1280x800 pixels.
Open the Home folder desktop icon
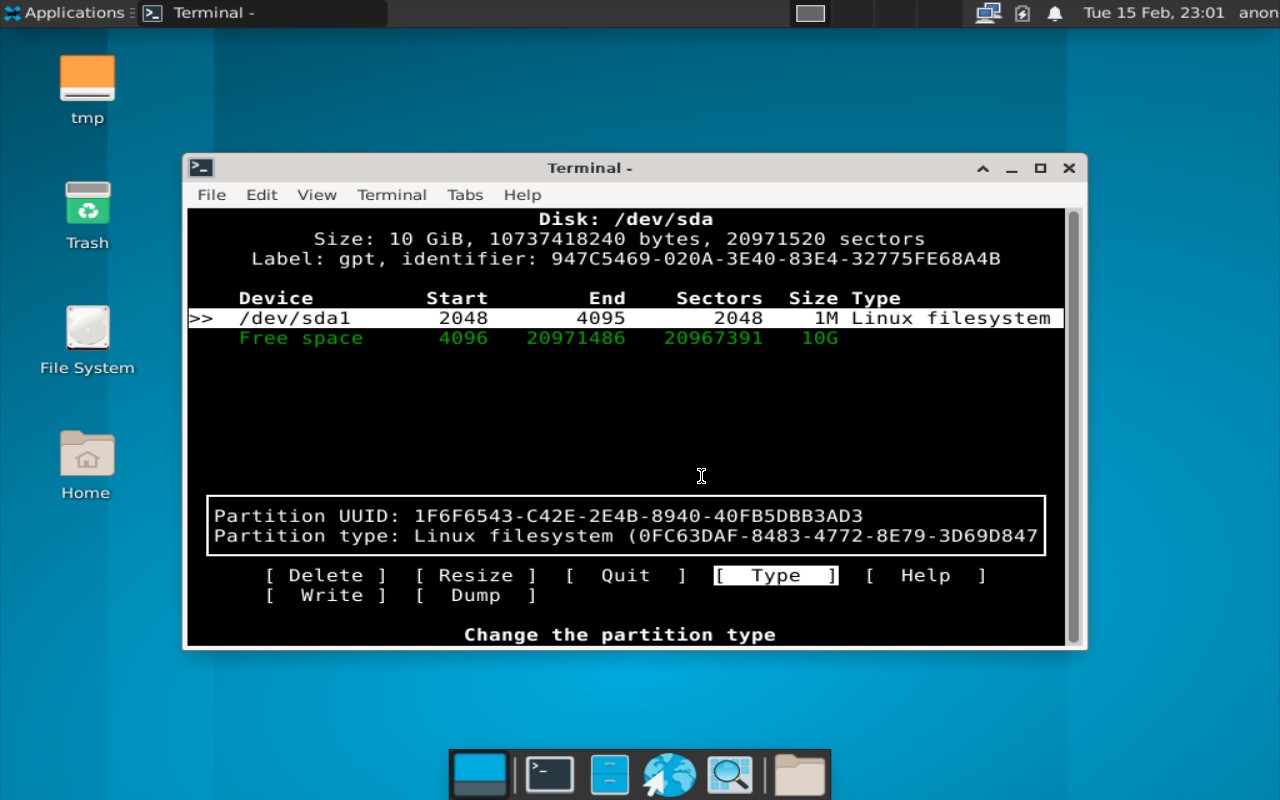click(x=87, y=465)
